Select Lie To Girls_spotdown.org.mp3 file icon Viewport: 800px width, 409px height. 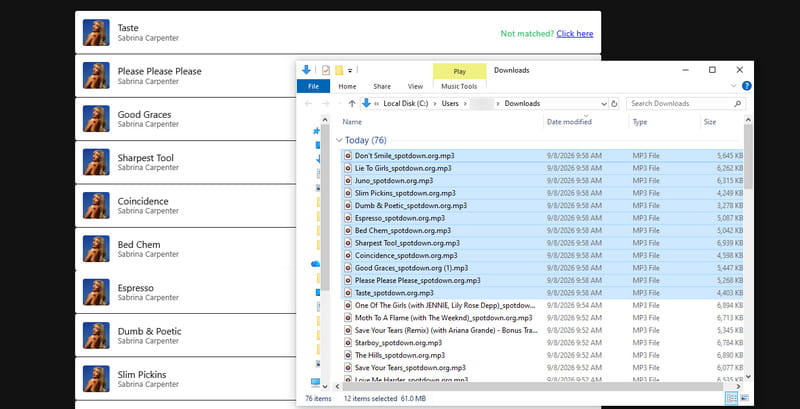pyautogui.click(x=348, y=168)
